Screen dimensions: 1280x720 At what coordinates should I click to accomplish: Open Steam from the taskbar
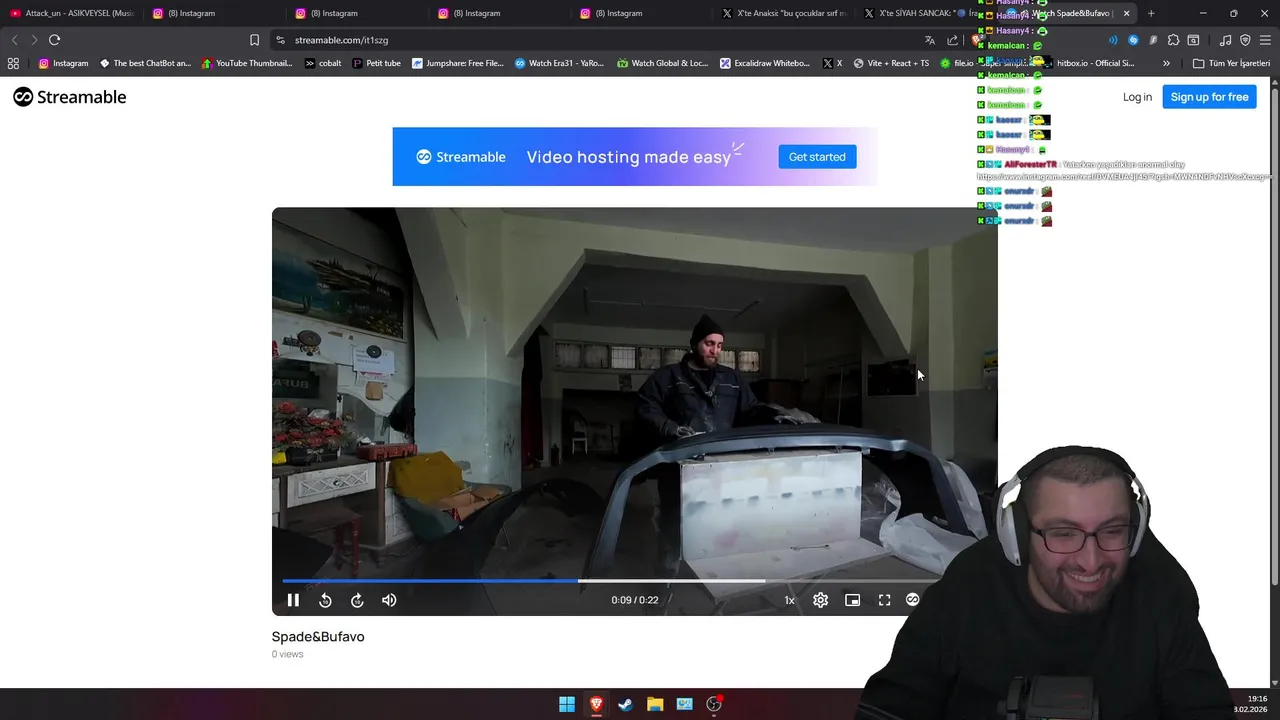coord(625,704)
